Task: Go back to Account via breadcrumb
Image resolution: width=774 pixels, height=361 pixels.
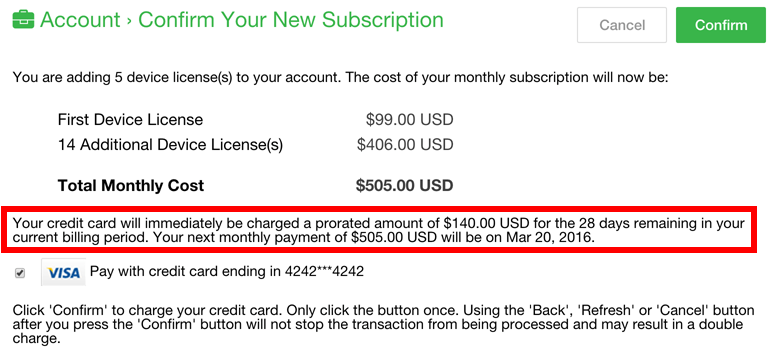Action: pos(80,20)
